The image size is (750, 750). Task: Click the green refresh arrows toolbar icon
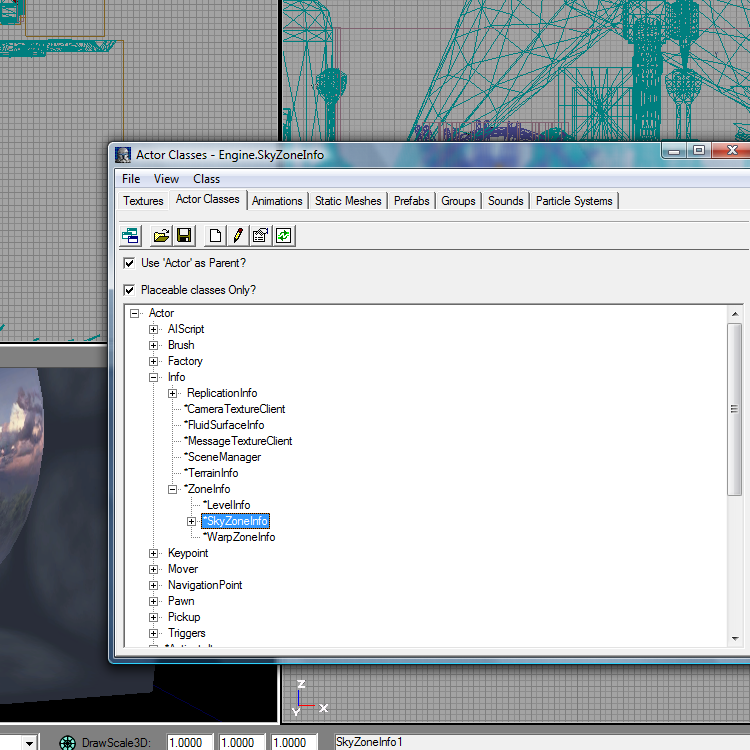pos(284,236)
